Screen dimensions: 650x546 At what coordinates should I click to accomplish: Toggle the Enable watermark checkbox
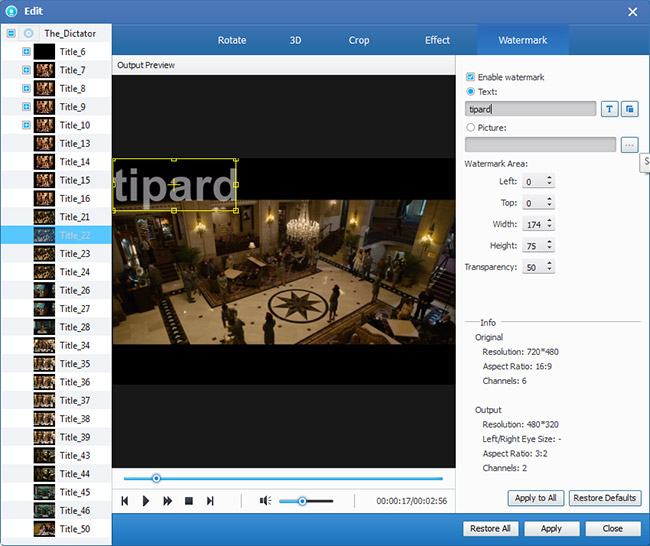click(470, 77)
